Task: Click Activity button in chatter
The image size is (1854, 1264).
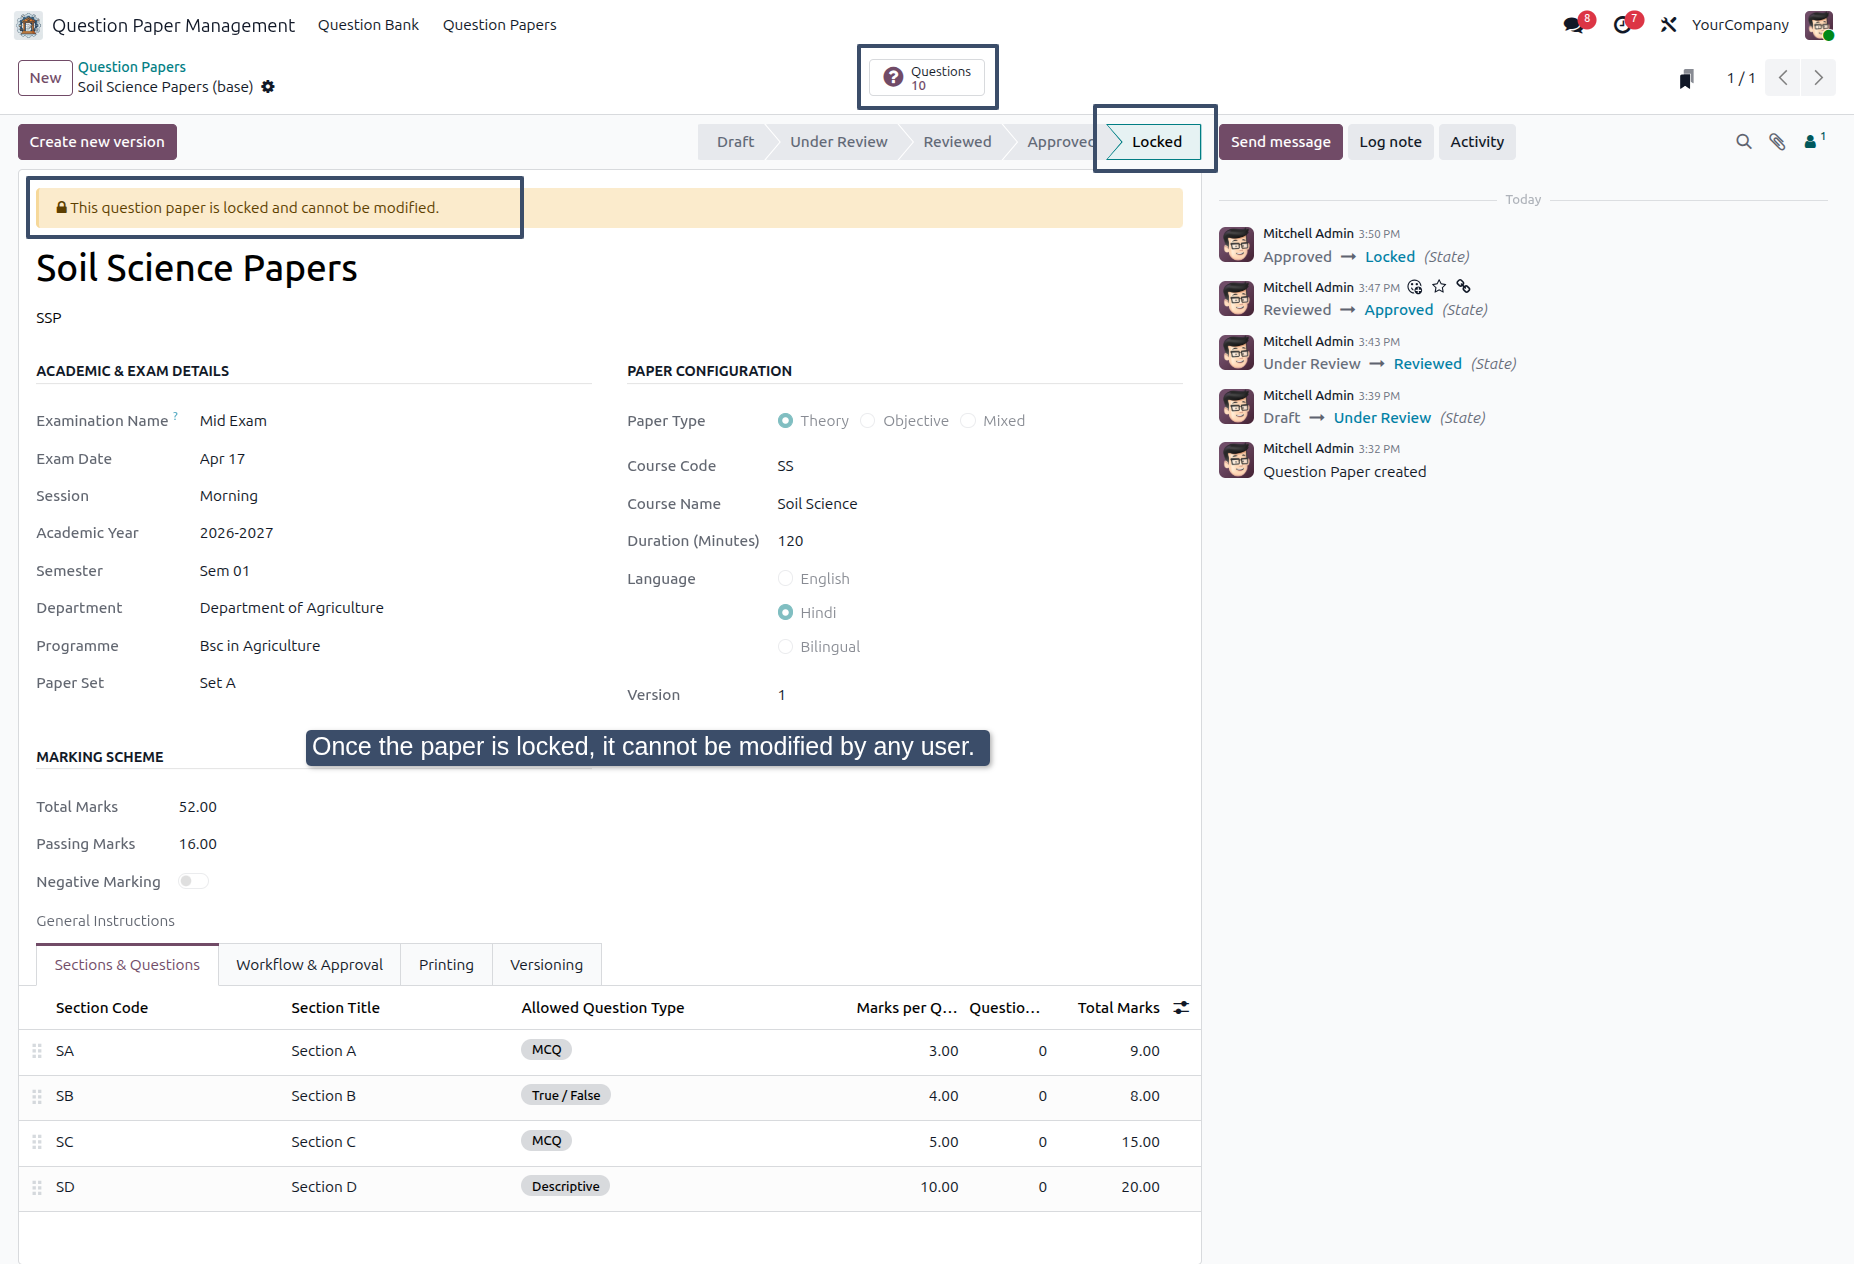Action: point(1477,142)
